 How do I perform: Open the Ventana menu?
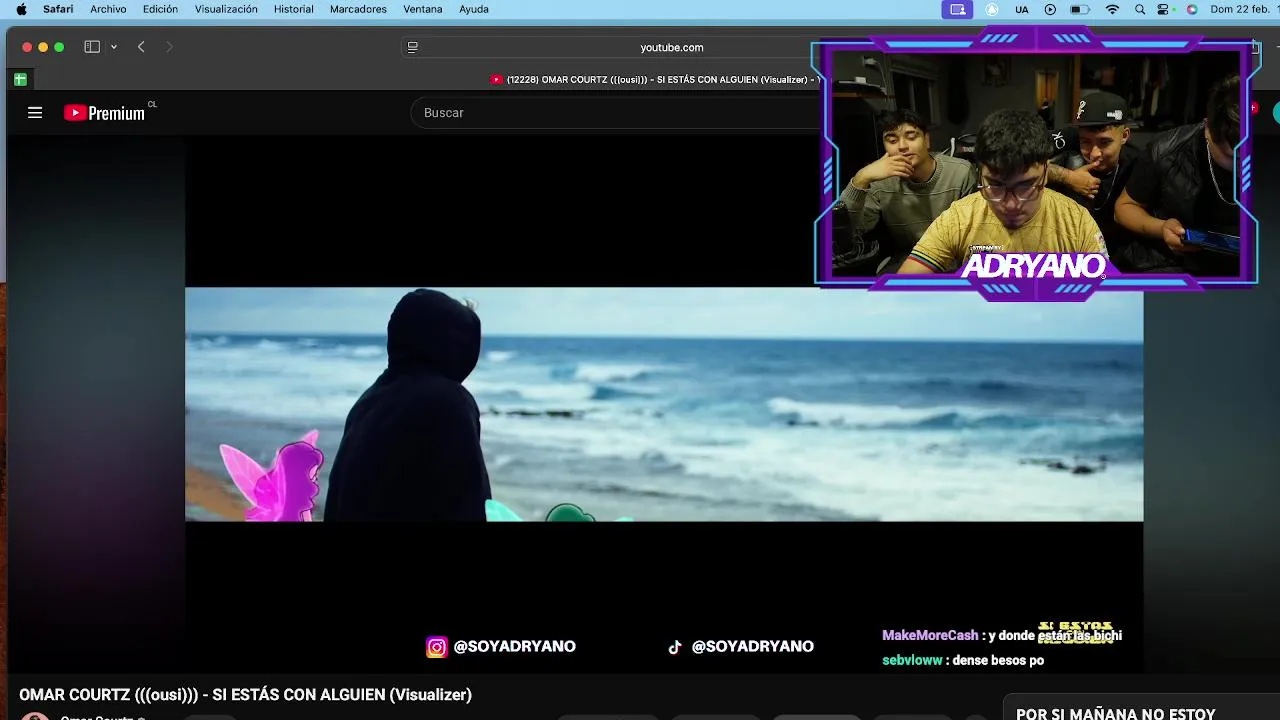423,9
